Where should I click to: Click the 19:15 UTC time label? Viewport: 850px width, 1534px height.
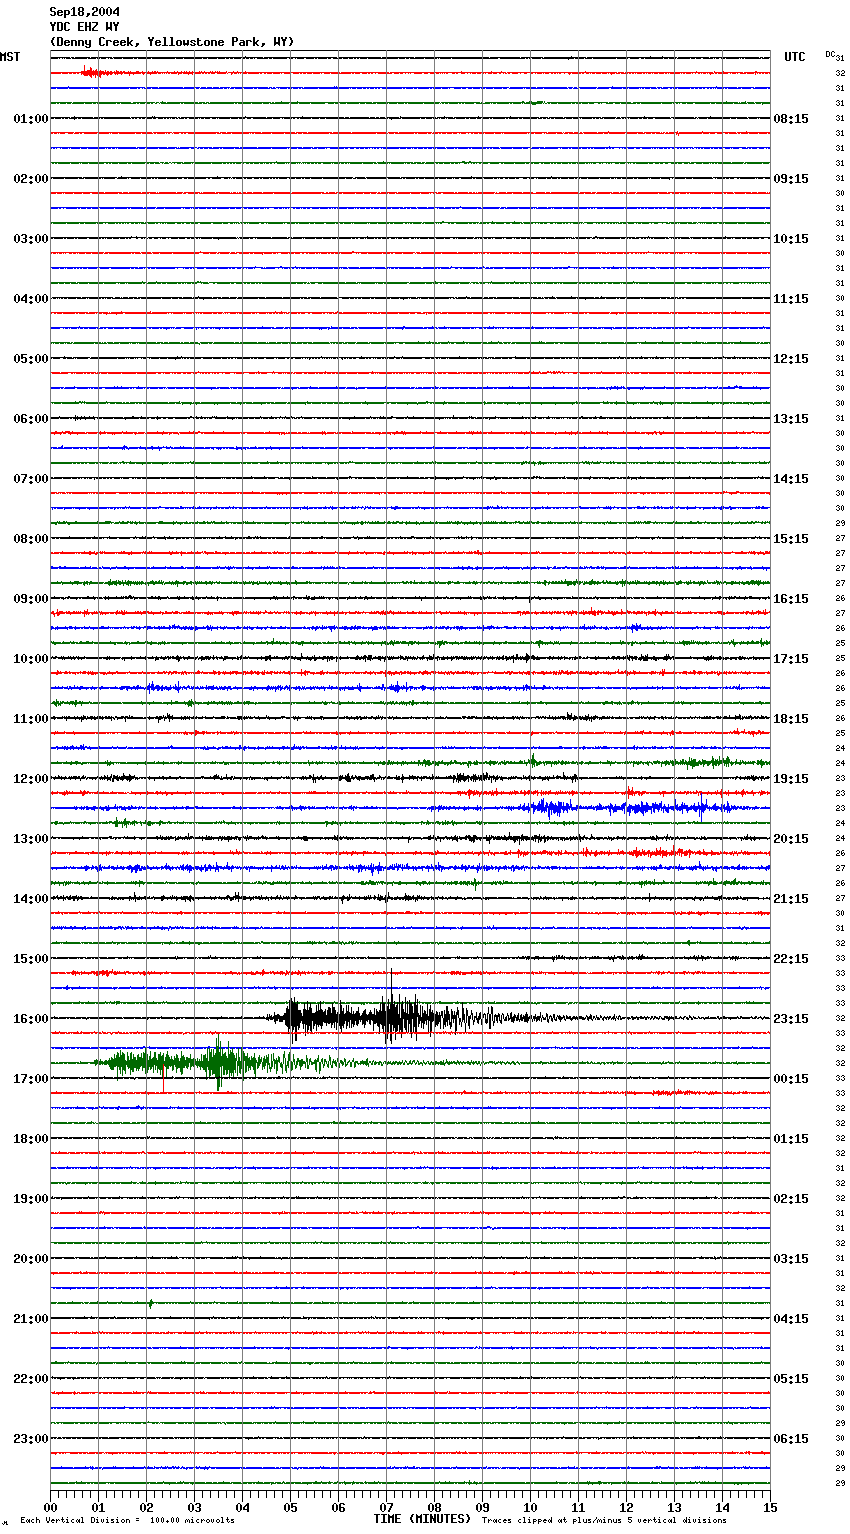[x=791, y=779]
